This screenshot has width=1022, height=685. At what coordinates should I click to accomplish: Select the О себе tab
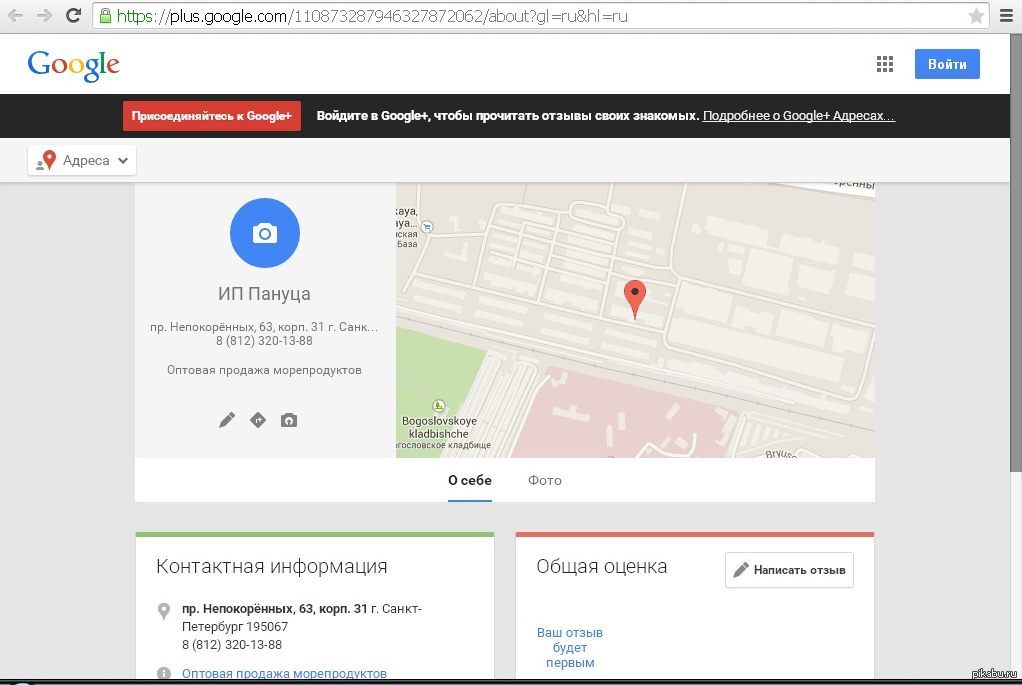[x=470, y=480]
